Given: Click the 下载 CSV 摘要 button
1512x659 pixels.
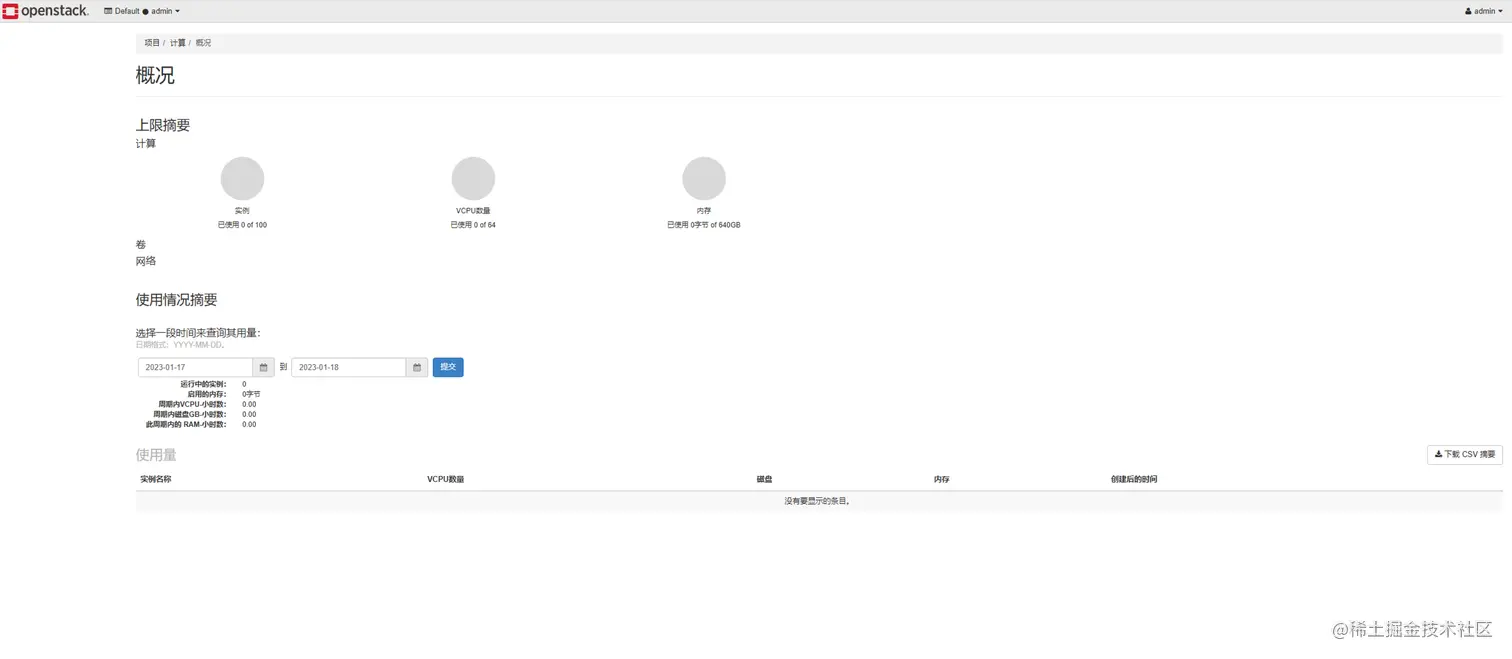Looking at the screenshot, I should click(x=1465, y=454).
